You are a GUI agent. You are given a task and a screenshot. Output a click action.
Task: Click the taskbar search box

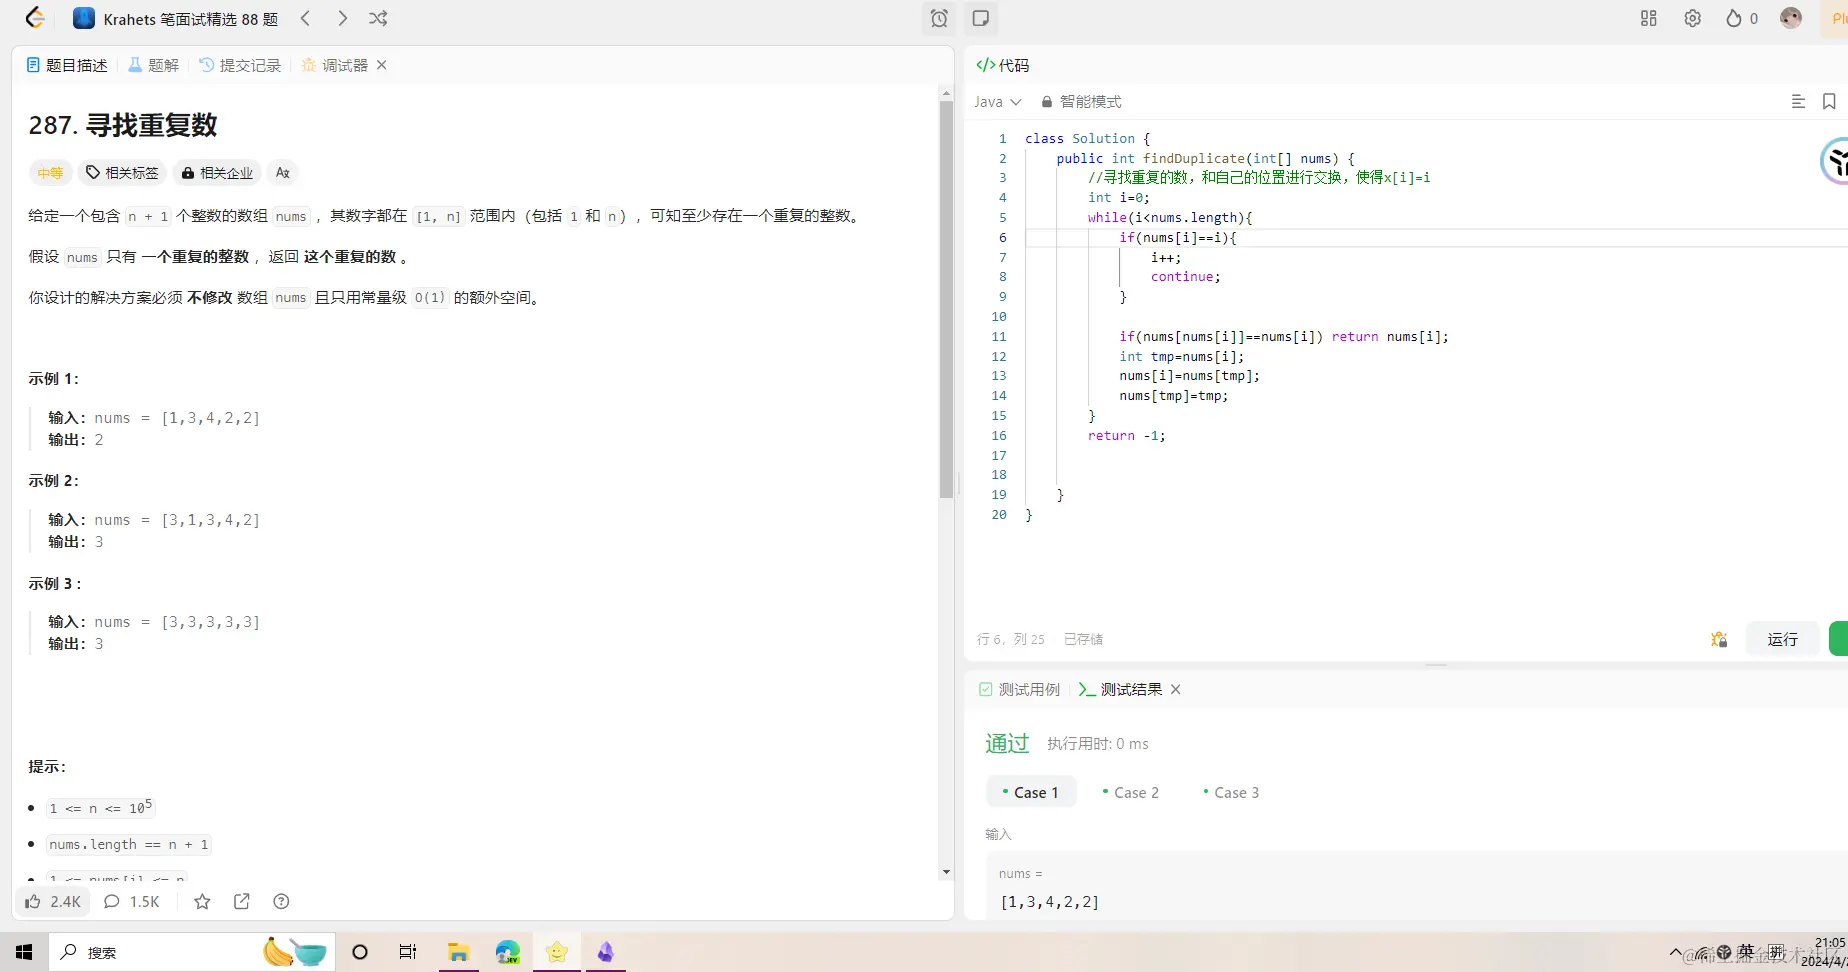190,952
